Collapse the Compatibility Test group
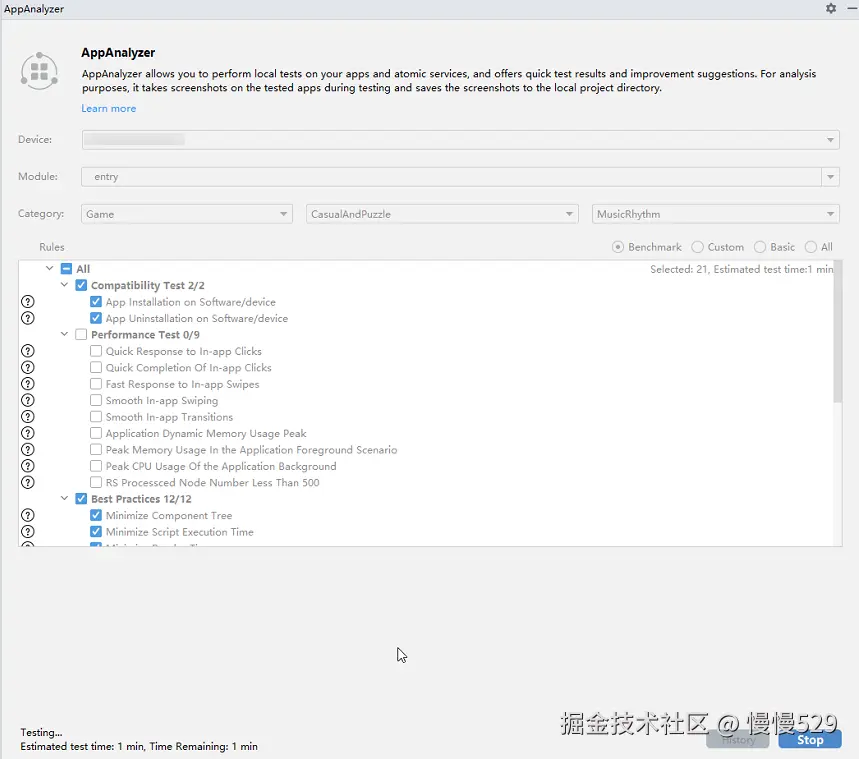The height and width of the screenshot is (759, 859). tap(64, 284)
